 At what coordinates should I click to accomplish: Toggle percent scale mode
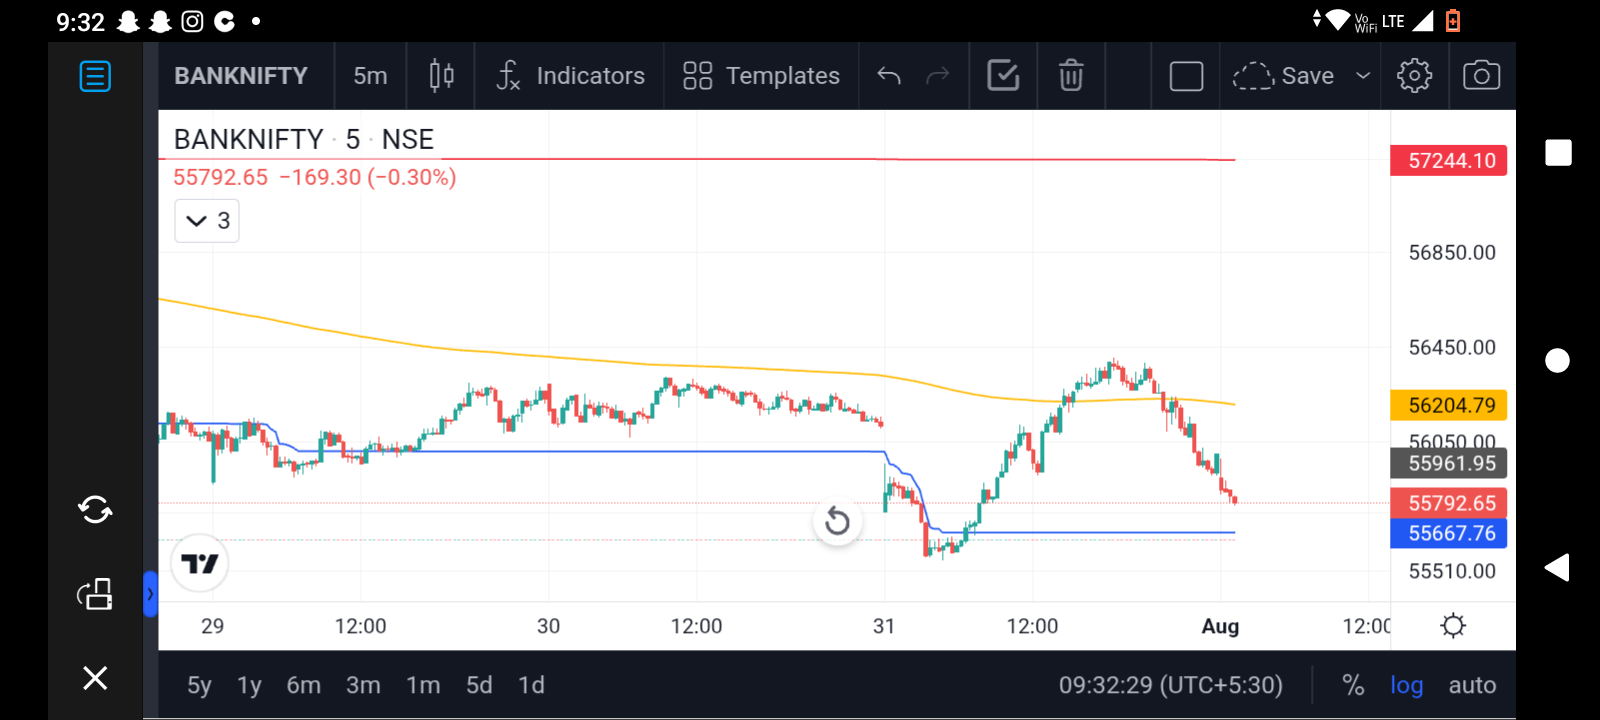click(x=1353, y=685)
